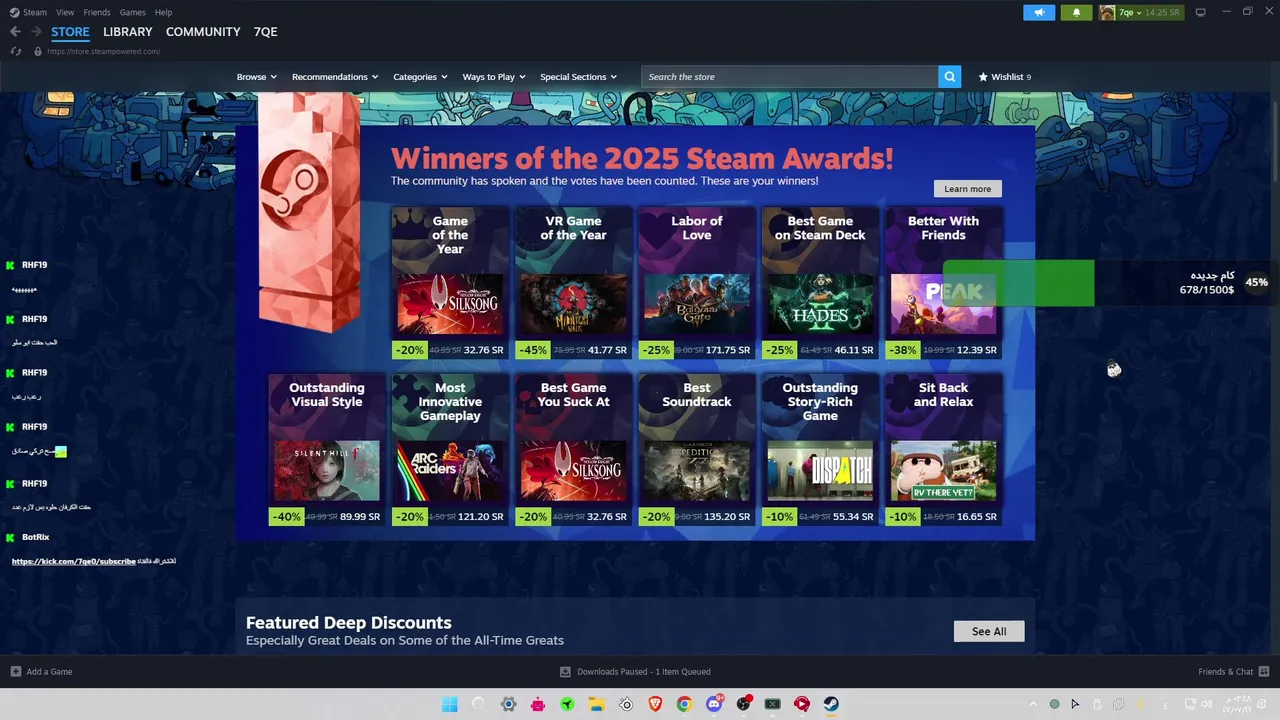Viewport: 1280px width, 720px height.
Task: Click the system tray volume icon
Action: [x=1205, y=704]
